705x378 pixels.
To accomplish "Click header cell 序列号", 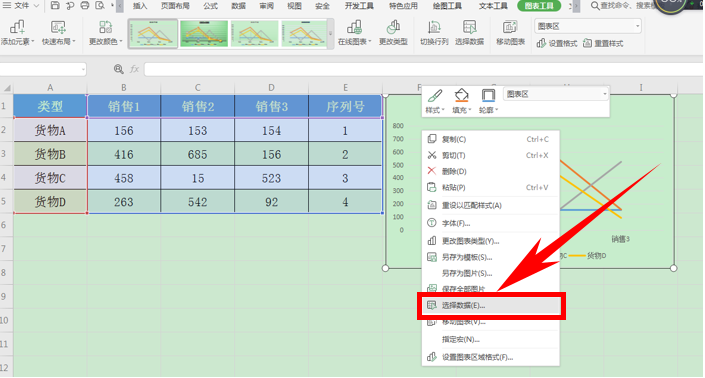I will pos(345,107).
